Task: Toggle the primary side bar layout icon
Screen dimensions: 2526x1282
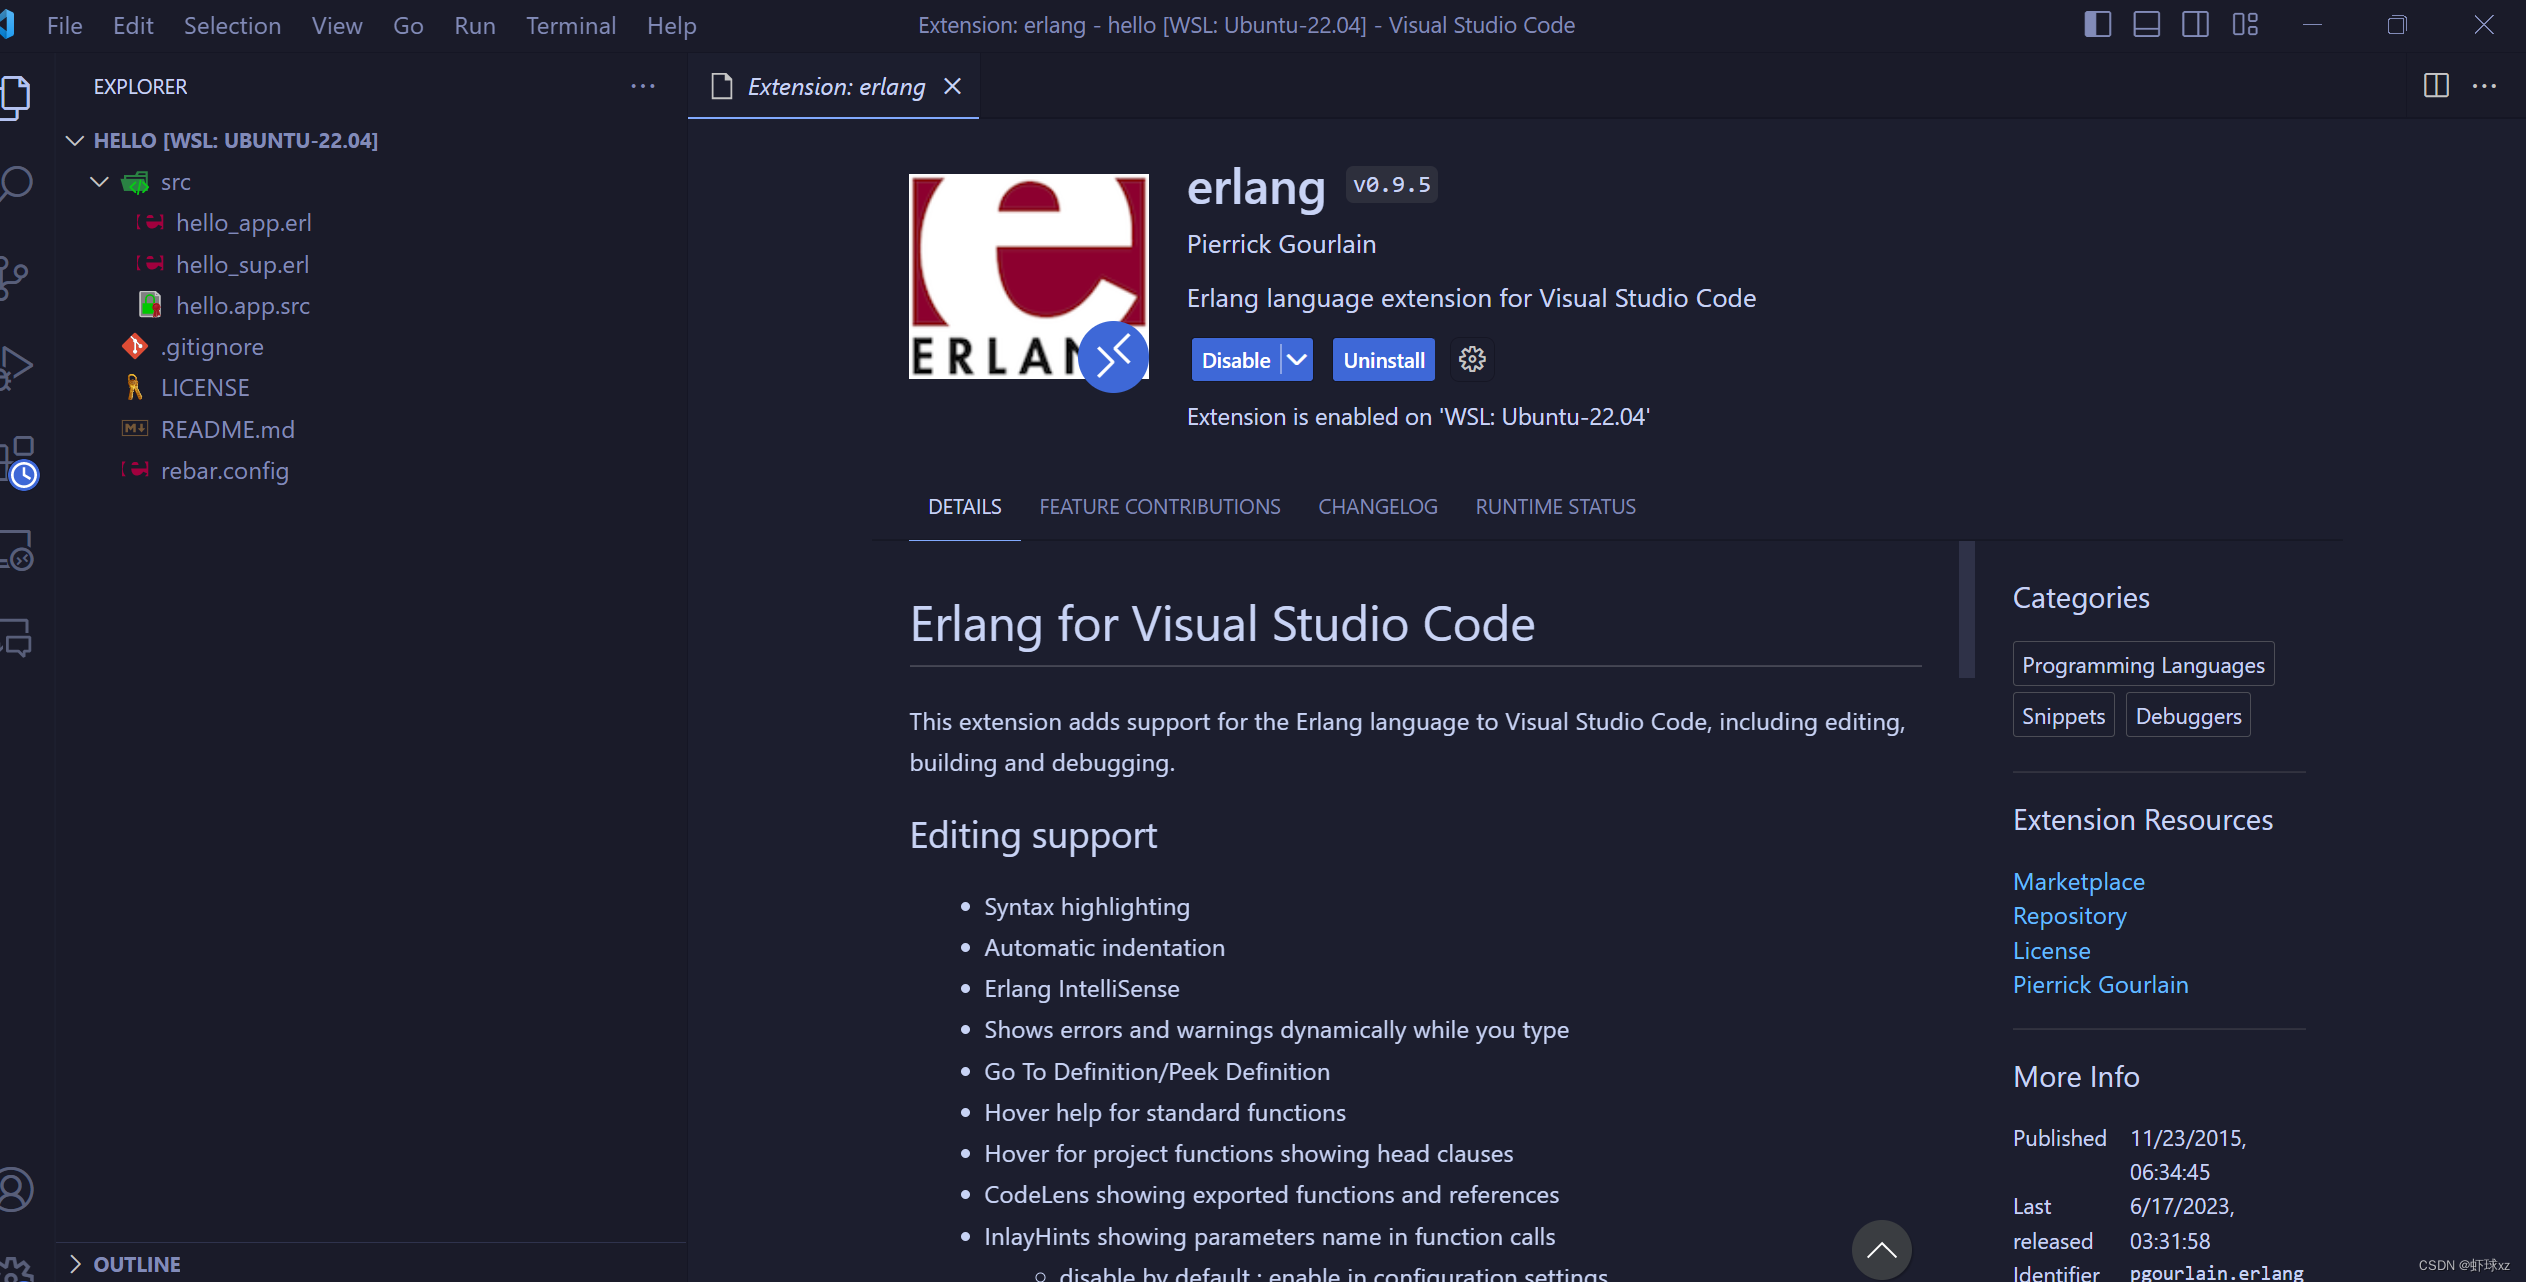Action: coord(2097,25)
